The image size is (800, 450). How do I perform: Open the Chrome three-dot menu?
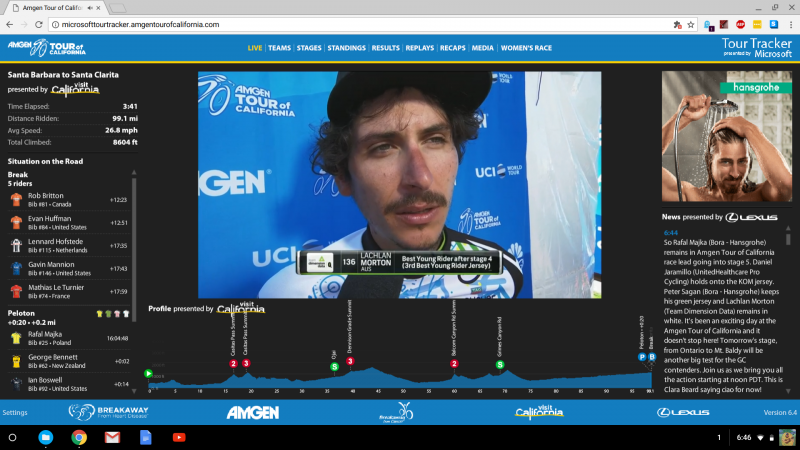(789, 23)
